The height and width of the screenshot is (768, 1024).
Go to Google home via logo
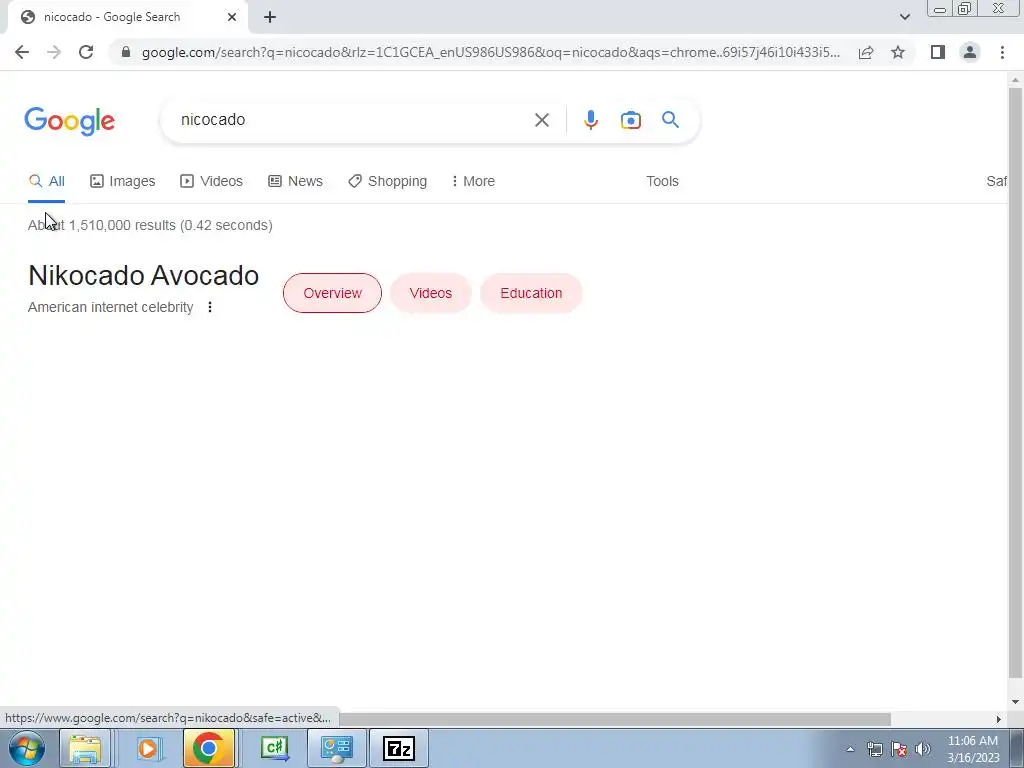click(x=70, y=121)
